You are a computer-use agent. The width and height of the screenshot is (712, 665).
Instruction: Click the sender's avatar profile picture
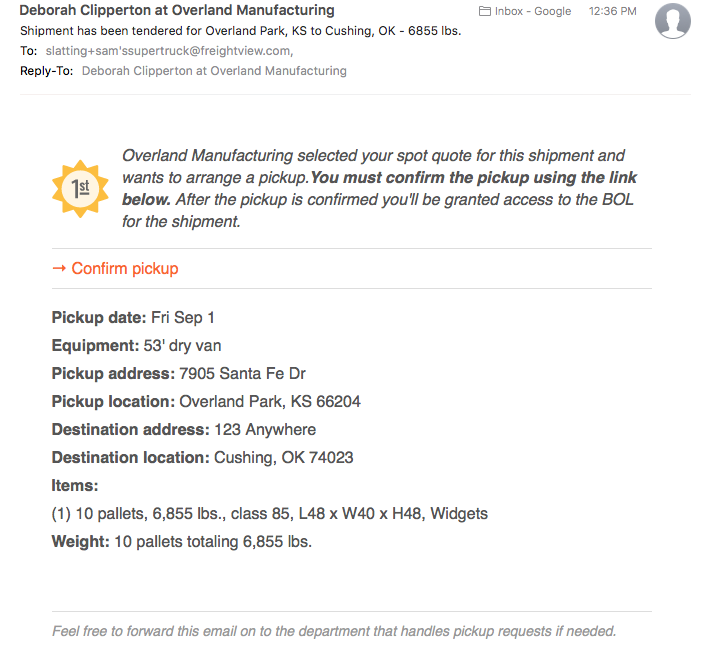click(x=672, y=20)
